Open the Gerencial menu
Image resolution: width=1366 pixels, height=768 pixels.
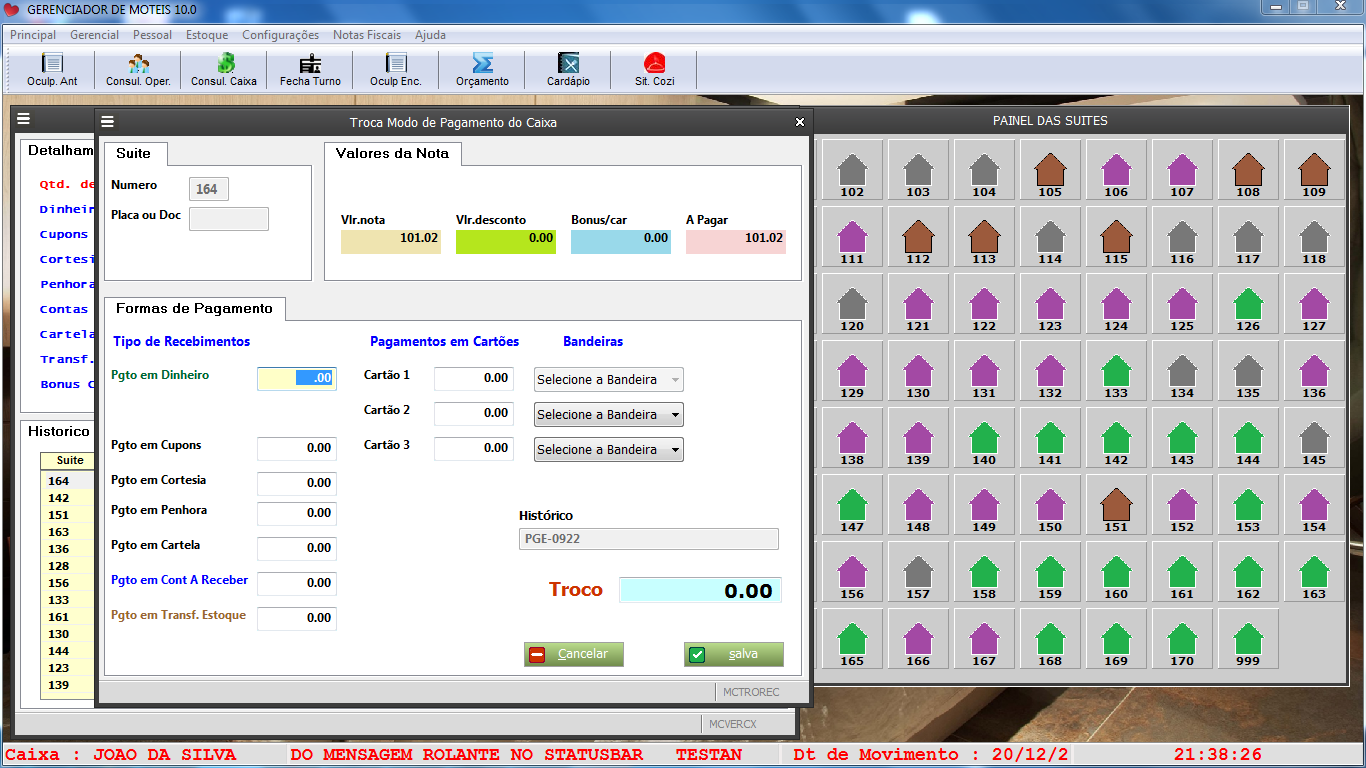pos(94,35)
